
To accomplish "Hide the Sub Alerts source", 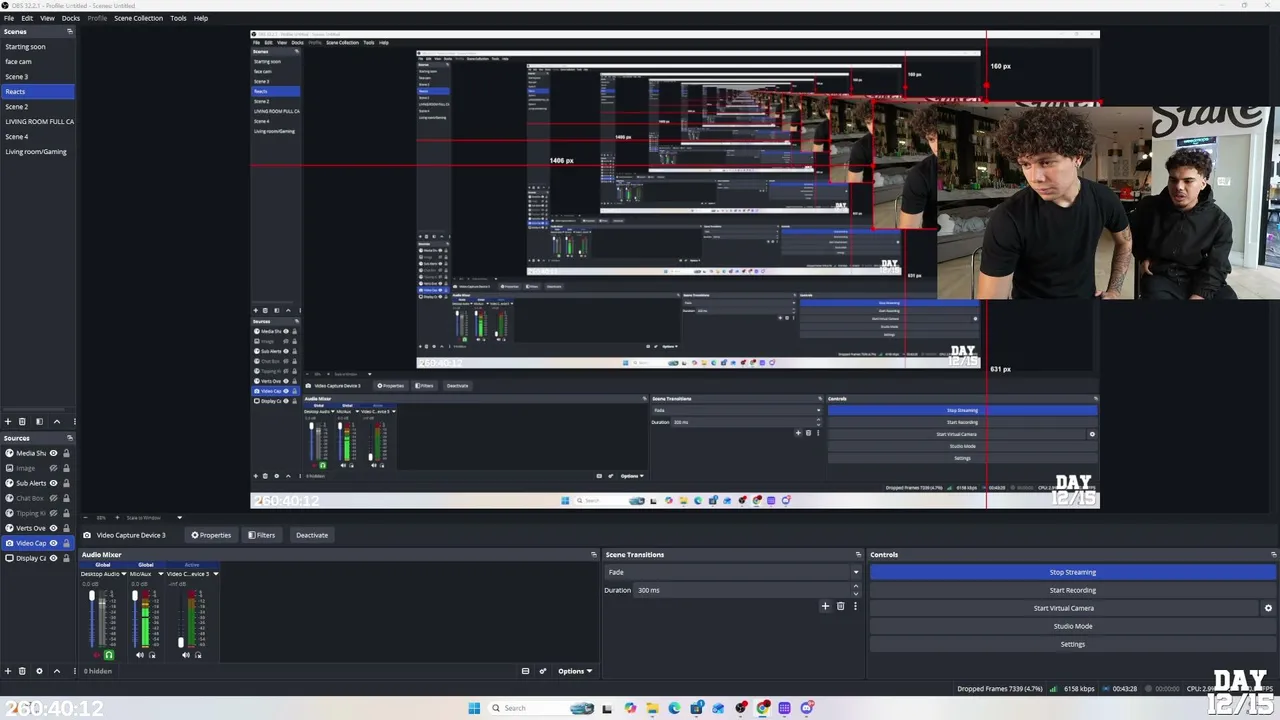I will [x=54, y=483].
